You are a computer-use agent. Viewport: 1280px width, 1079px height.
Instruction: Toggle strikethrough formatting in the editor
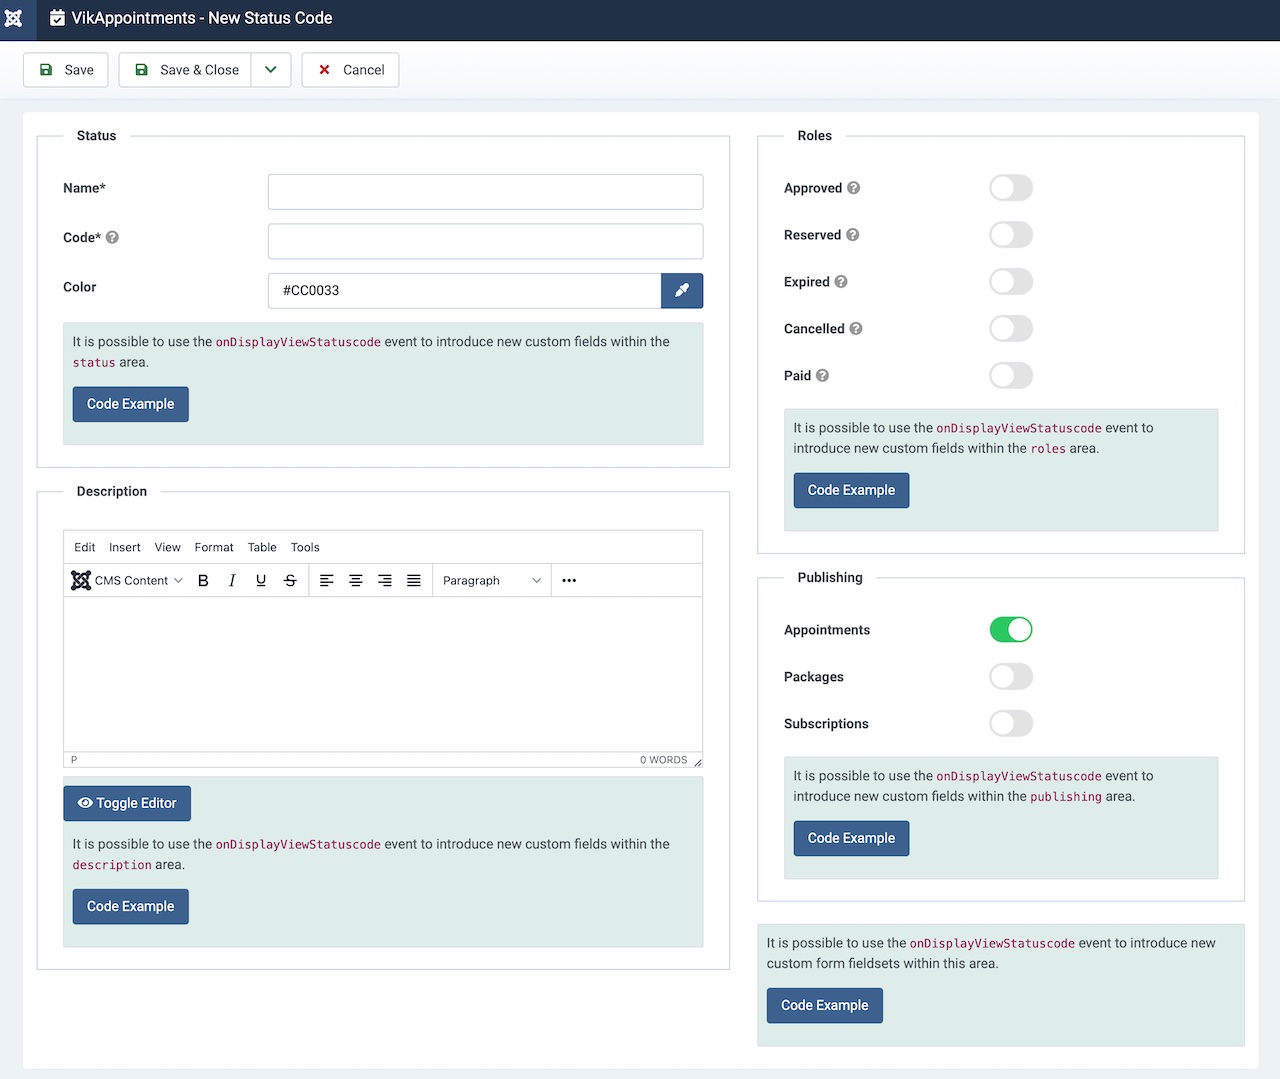coord(290,580)
